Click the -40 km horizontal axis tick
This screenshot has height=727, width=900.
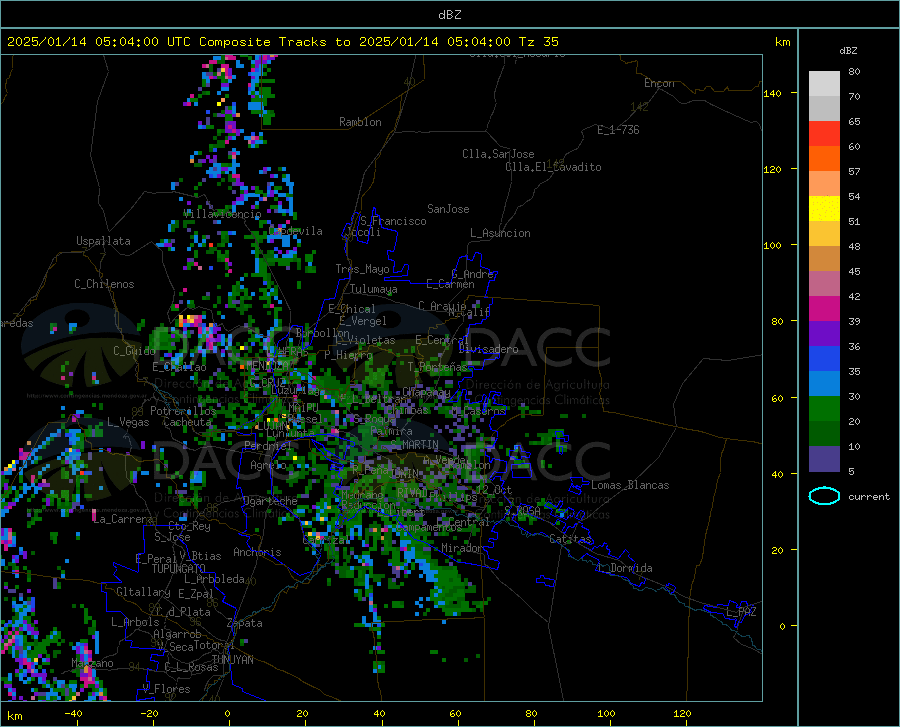[x=73, y=713]
